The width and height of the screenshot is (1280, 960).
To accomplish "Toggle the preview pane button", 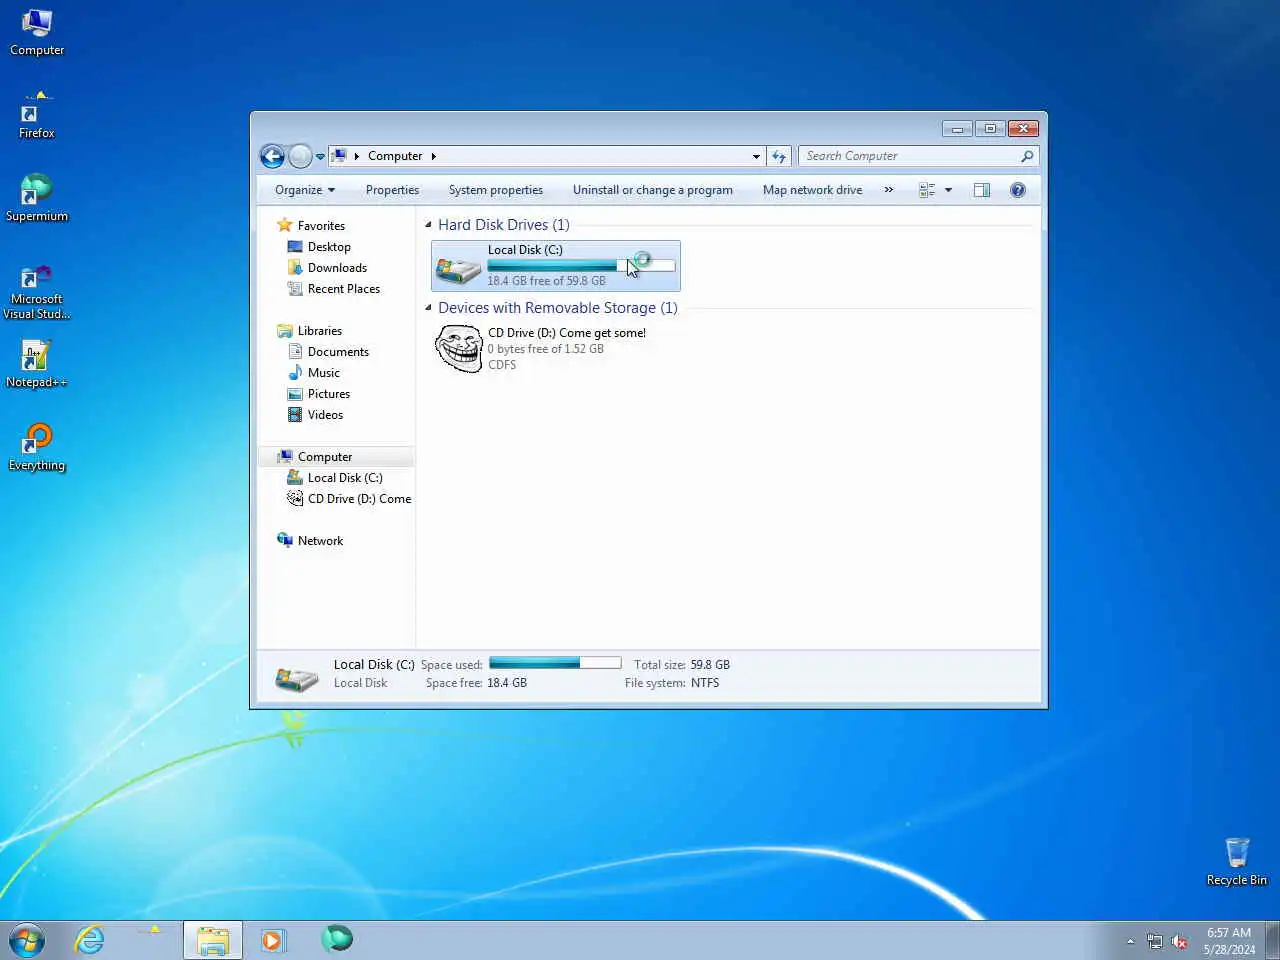I will tap(982, 190).
